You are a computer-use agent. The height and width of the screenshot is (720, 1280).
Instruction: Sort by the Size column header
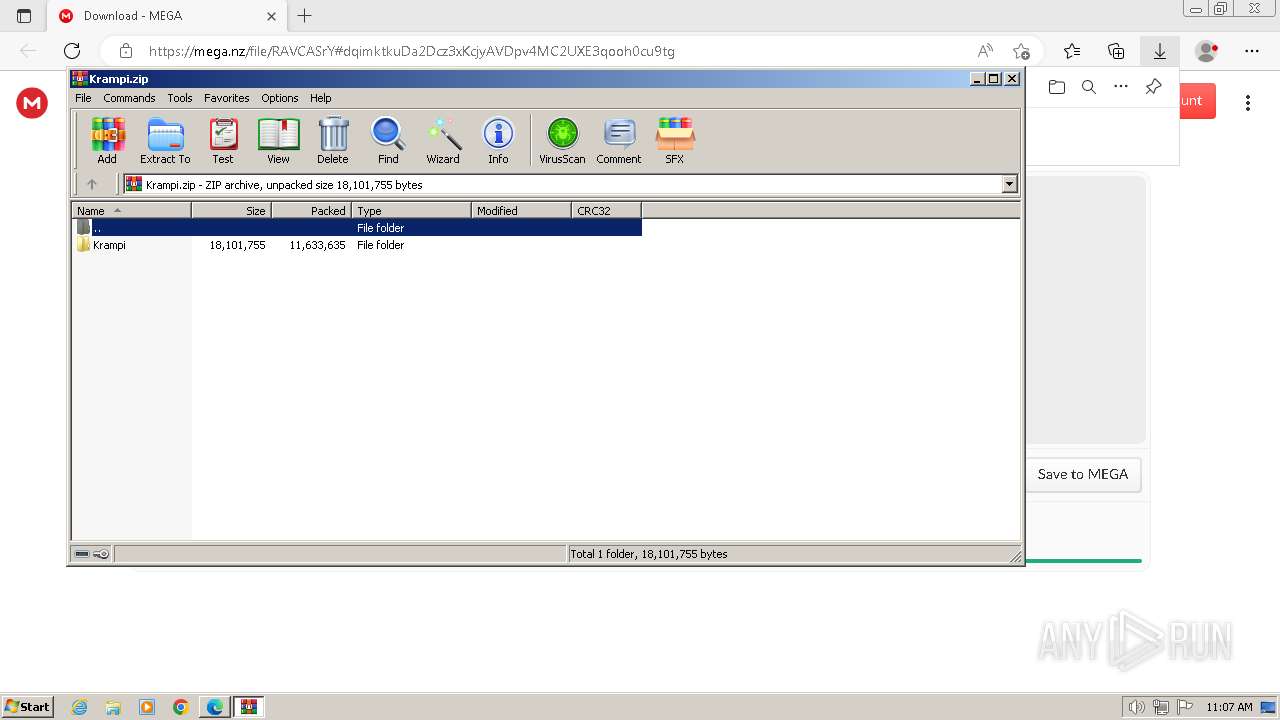point(231,210)
